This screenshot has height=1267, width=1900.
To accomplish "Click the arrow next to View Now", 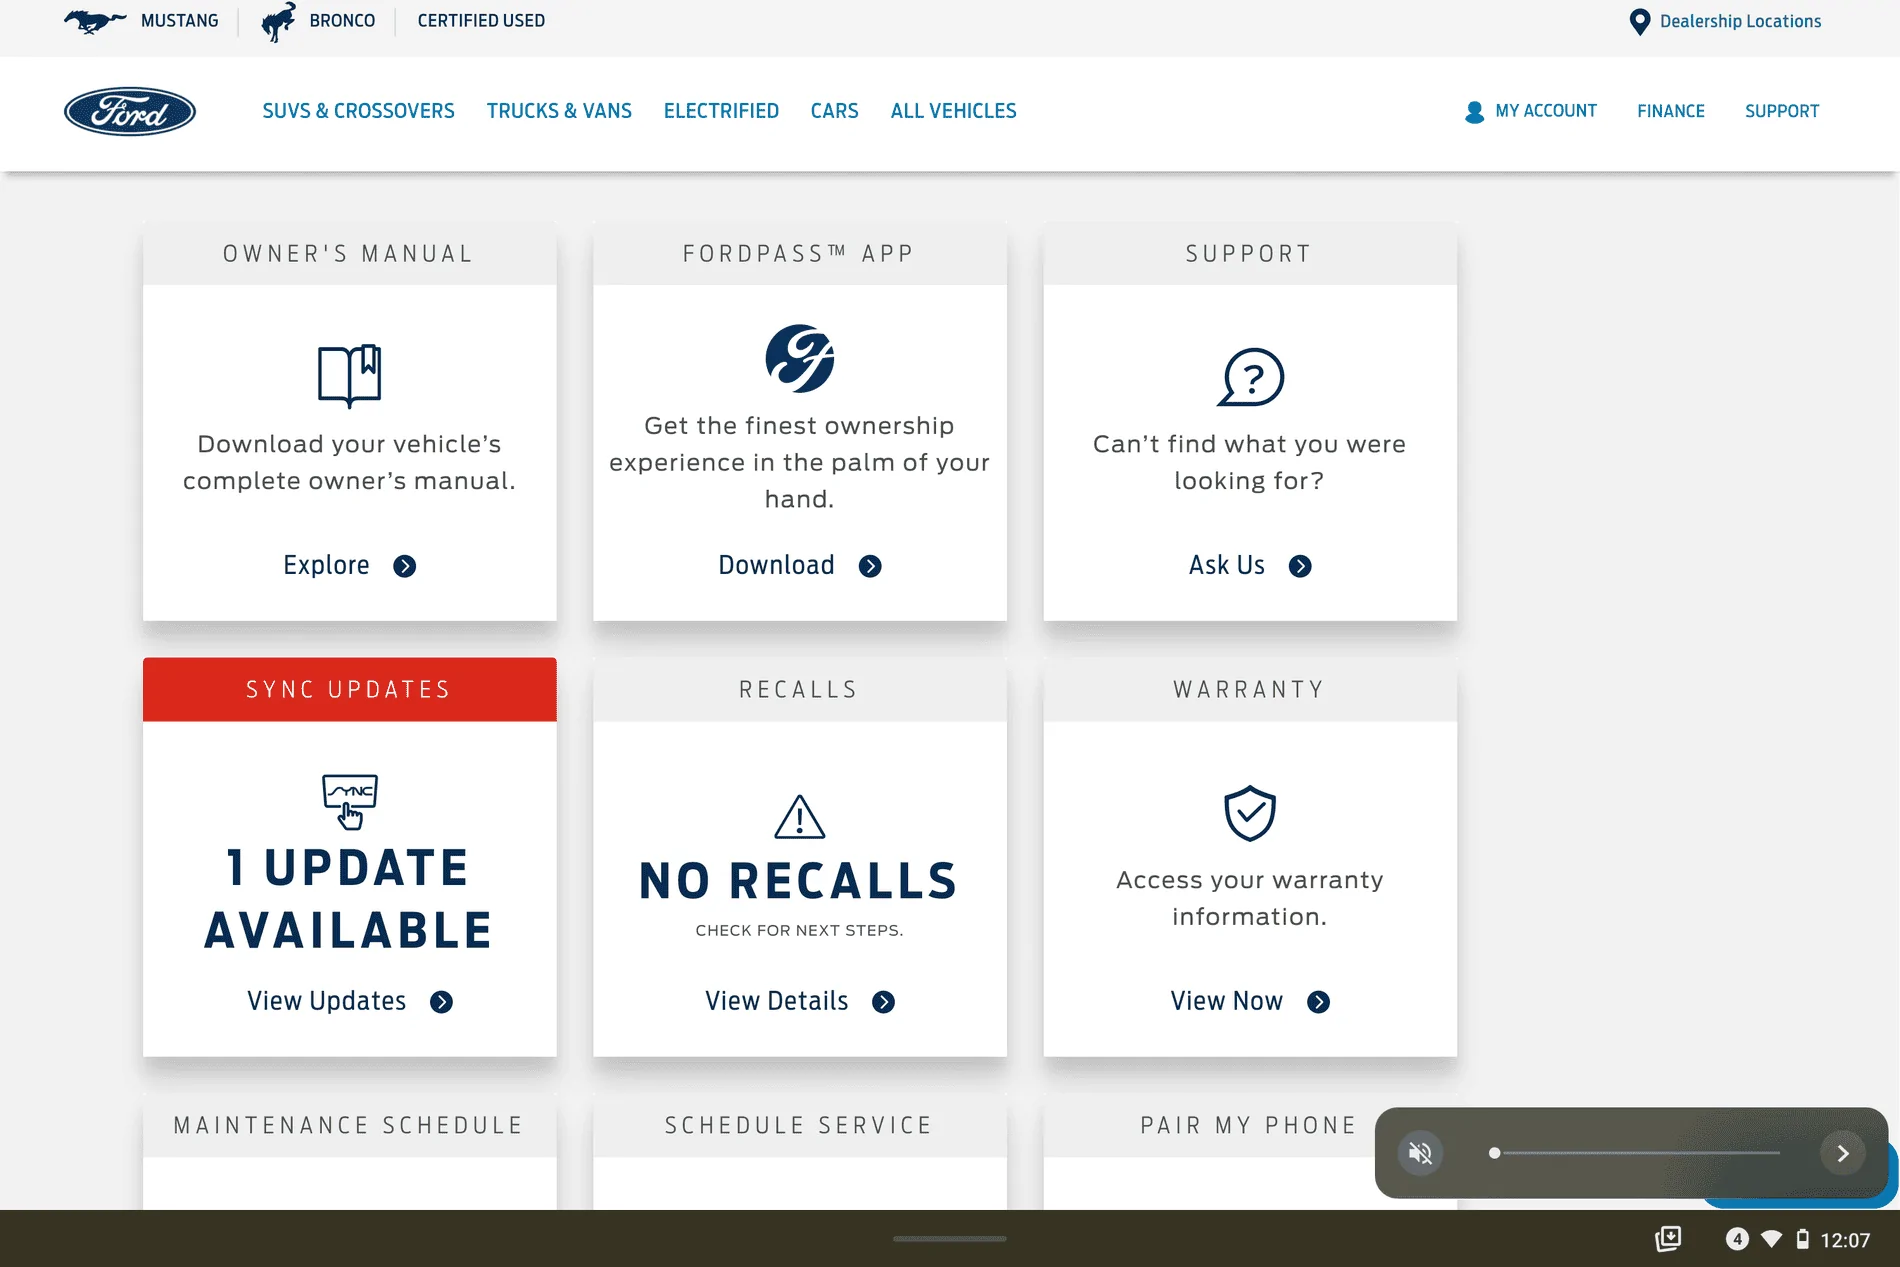I will (1318, 1002).
